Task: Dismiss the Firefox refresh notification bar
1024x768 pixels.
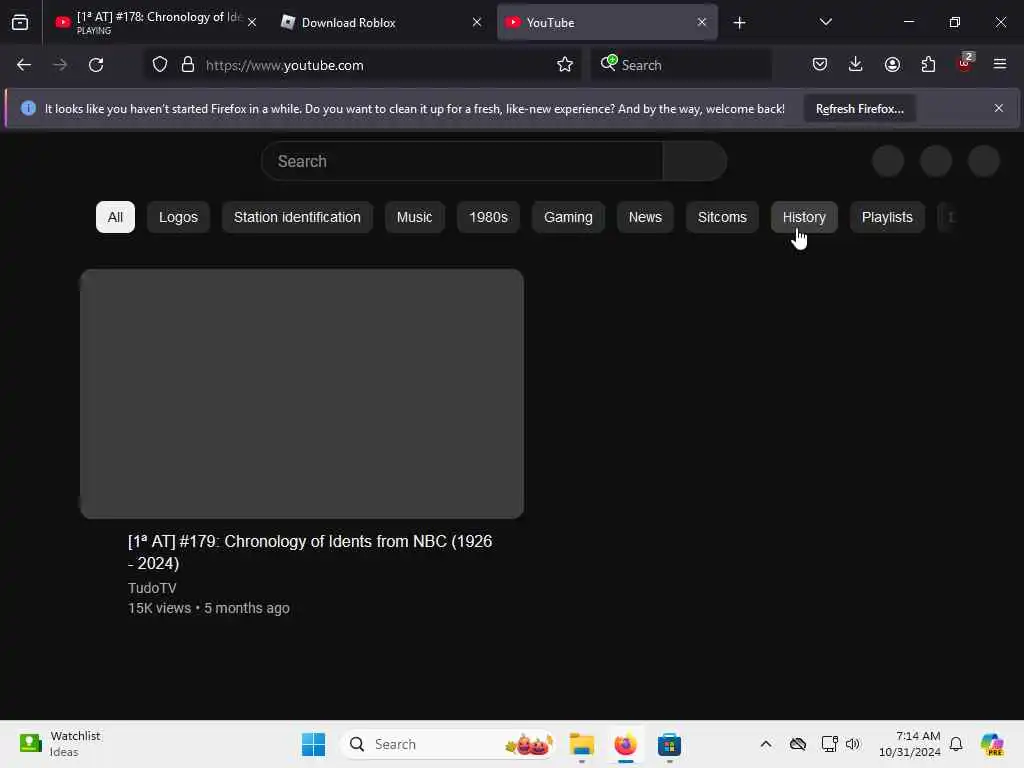Action: [999, 108]
